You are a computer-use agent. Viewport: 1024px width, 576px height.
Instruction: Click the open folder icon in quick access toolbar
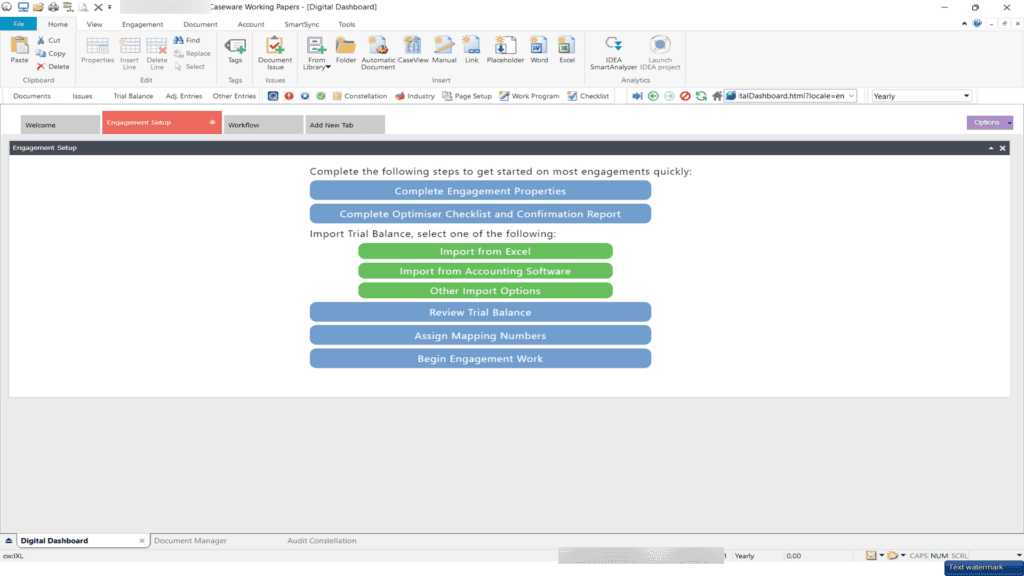(38, 7)
